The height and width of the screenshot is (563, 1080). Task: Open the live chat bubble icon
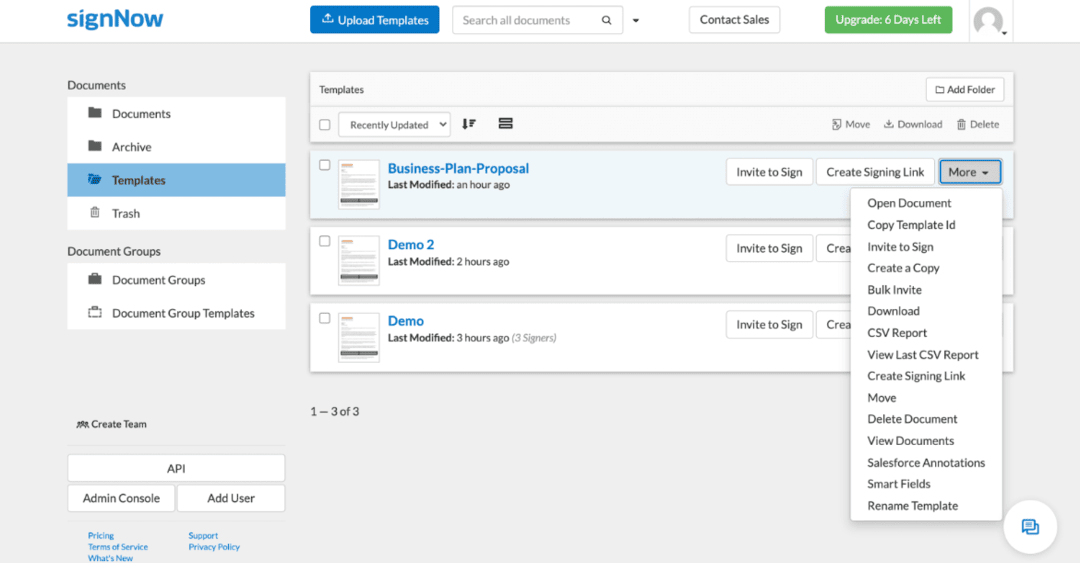(1029, 527)
